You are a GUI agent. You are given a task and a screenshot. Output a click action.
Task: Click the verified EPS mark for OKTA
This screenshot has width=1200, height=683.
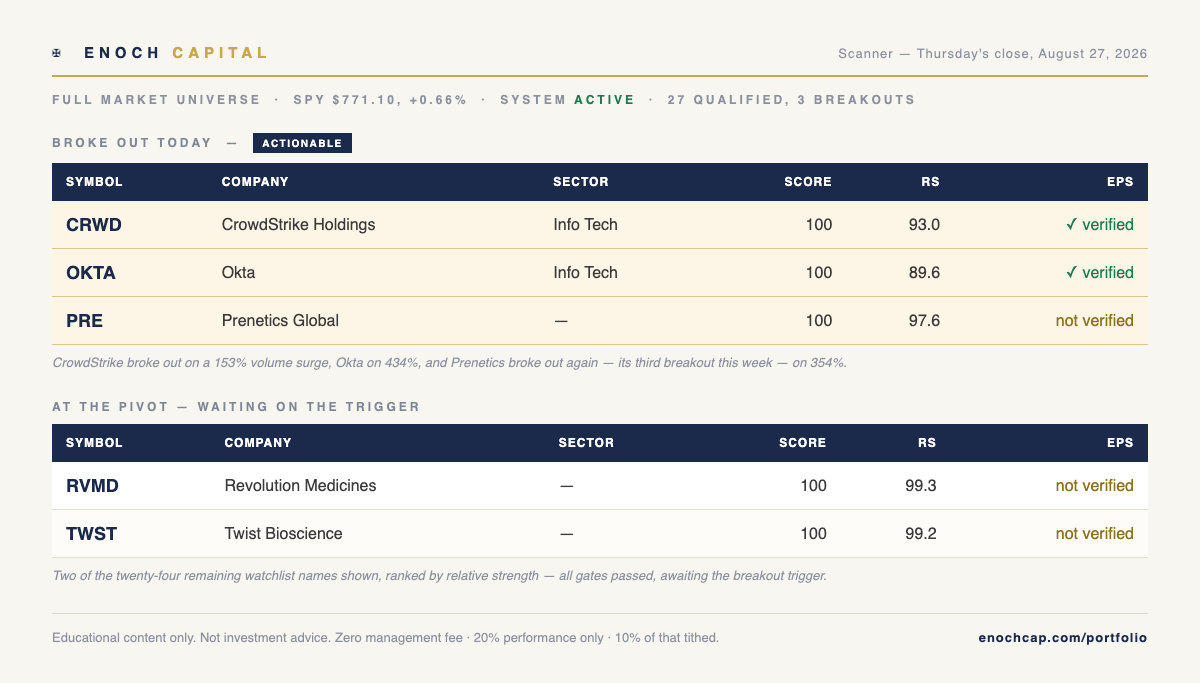click(1100, 273)
